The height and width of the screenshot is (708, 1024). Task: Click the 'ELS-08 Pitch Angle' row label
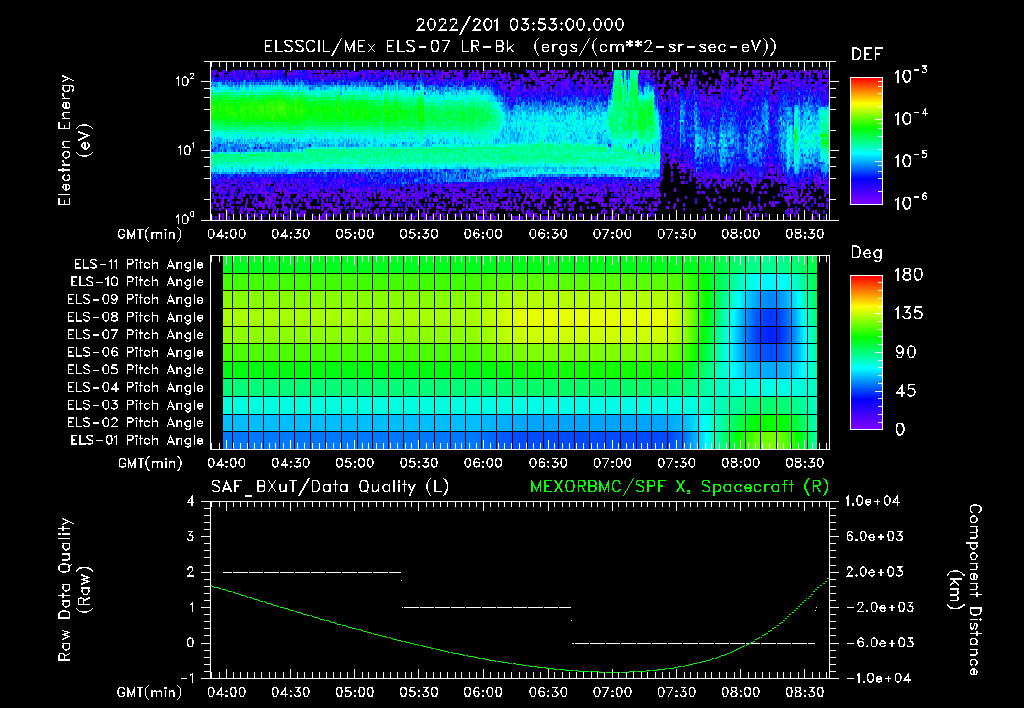click(x=135, y=317)
